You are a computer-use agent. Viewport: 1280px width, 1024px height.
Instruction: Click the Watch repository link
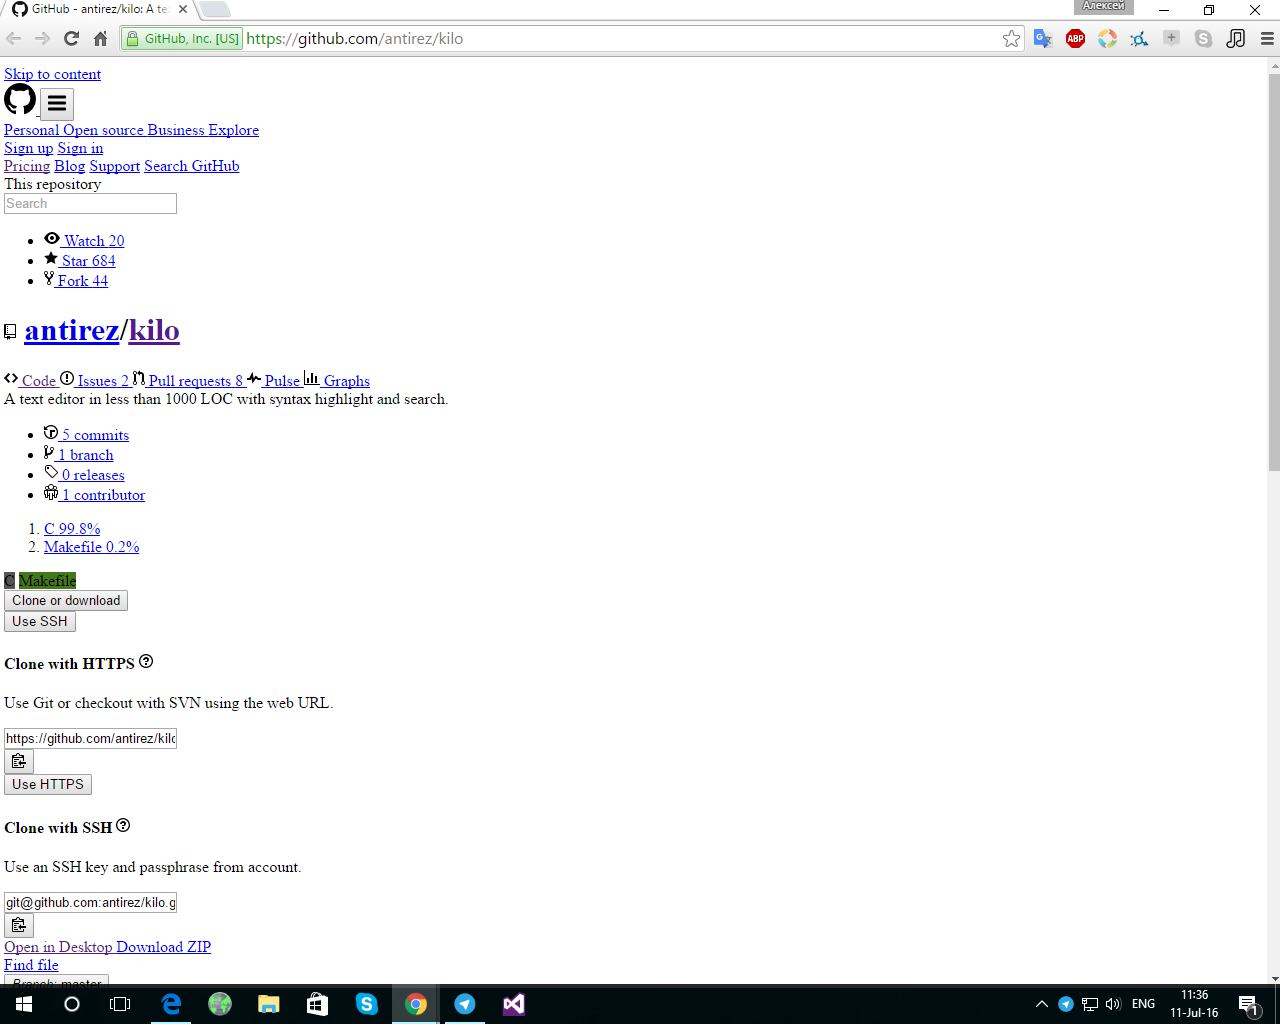(84, 240)
